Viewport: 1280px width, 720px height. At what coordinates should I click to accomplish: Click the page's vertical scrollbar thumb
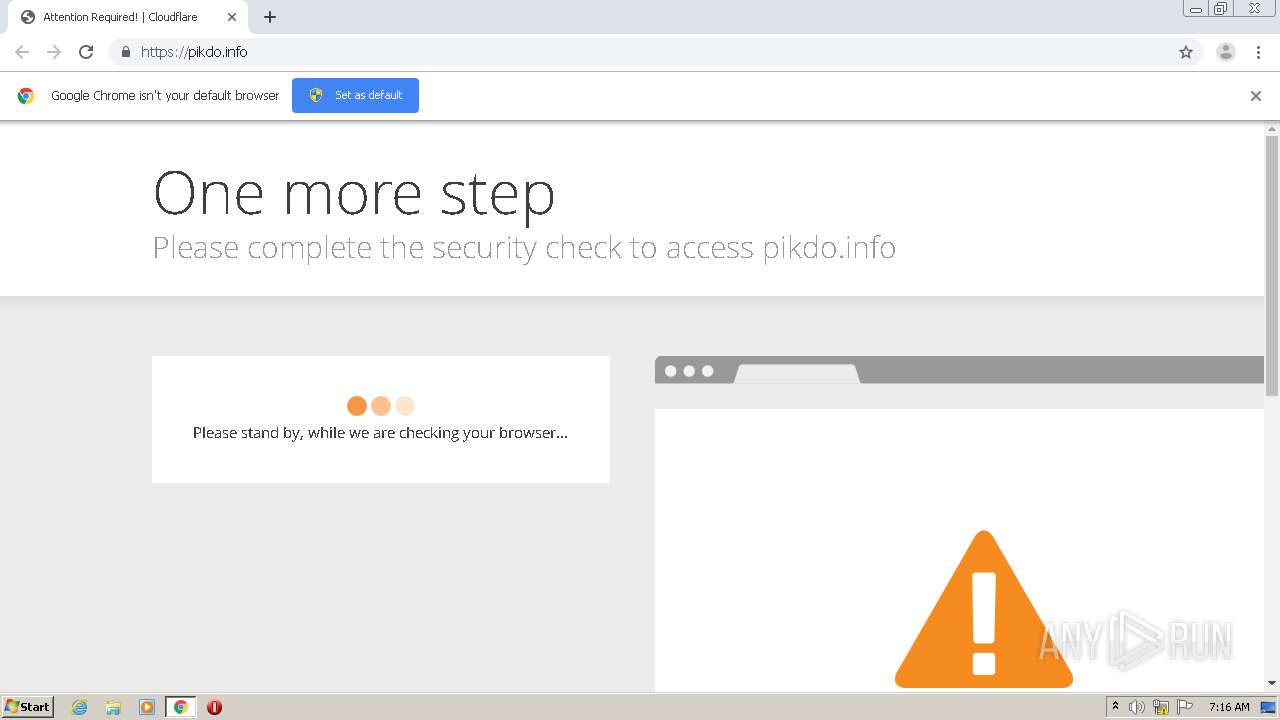pos(1272,265)
